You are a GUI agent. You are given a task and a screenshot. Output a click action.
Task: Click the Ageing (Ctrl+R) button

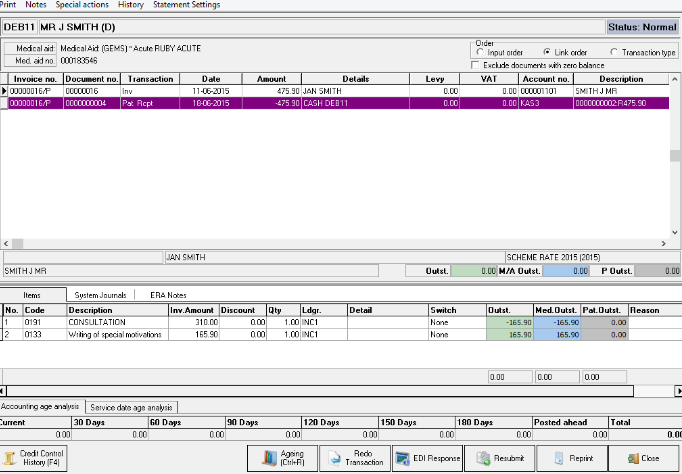click(x=284, y=458)
